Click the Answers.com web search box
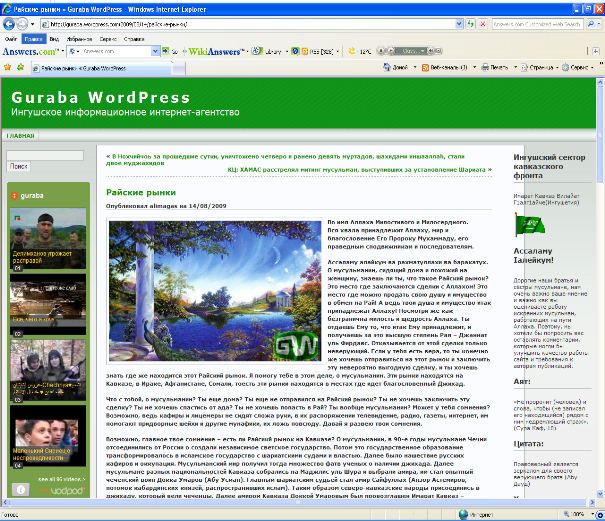The height and width of the screenshot is (521, 605). [537, 24]
